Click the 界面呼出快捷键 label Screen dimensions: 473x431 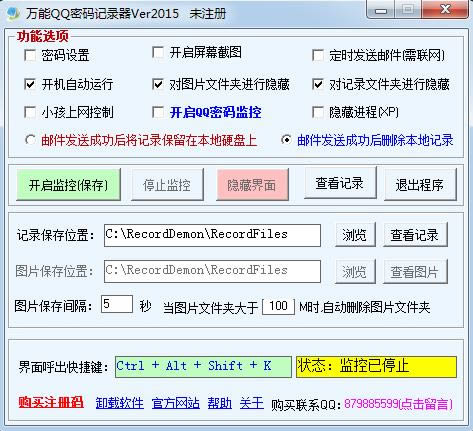[x=63, y=367]
